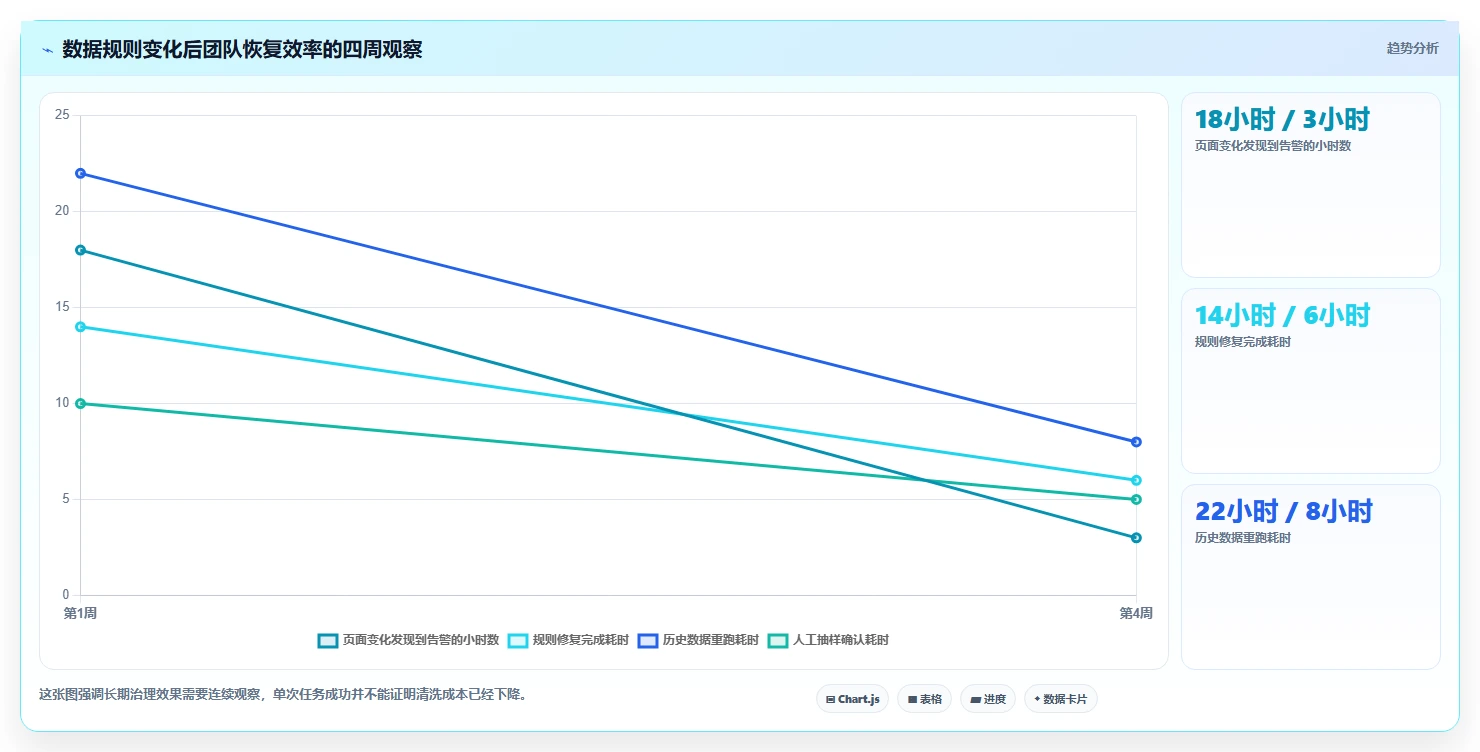Image resolution: width=1480 pixels, height=752 pixels.
Task: Hide the 历史数据重跑耗时 series via its legend
Action: [x=698, y=640]
